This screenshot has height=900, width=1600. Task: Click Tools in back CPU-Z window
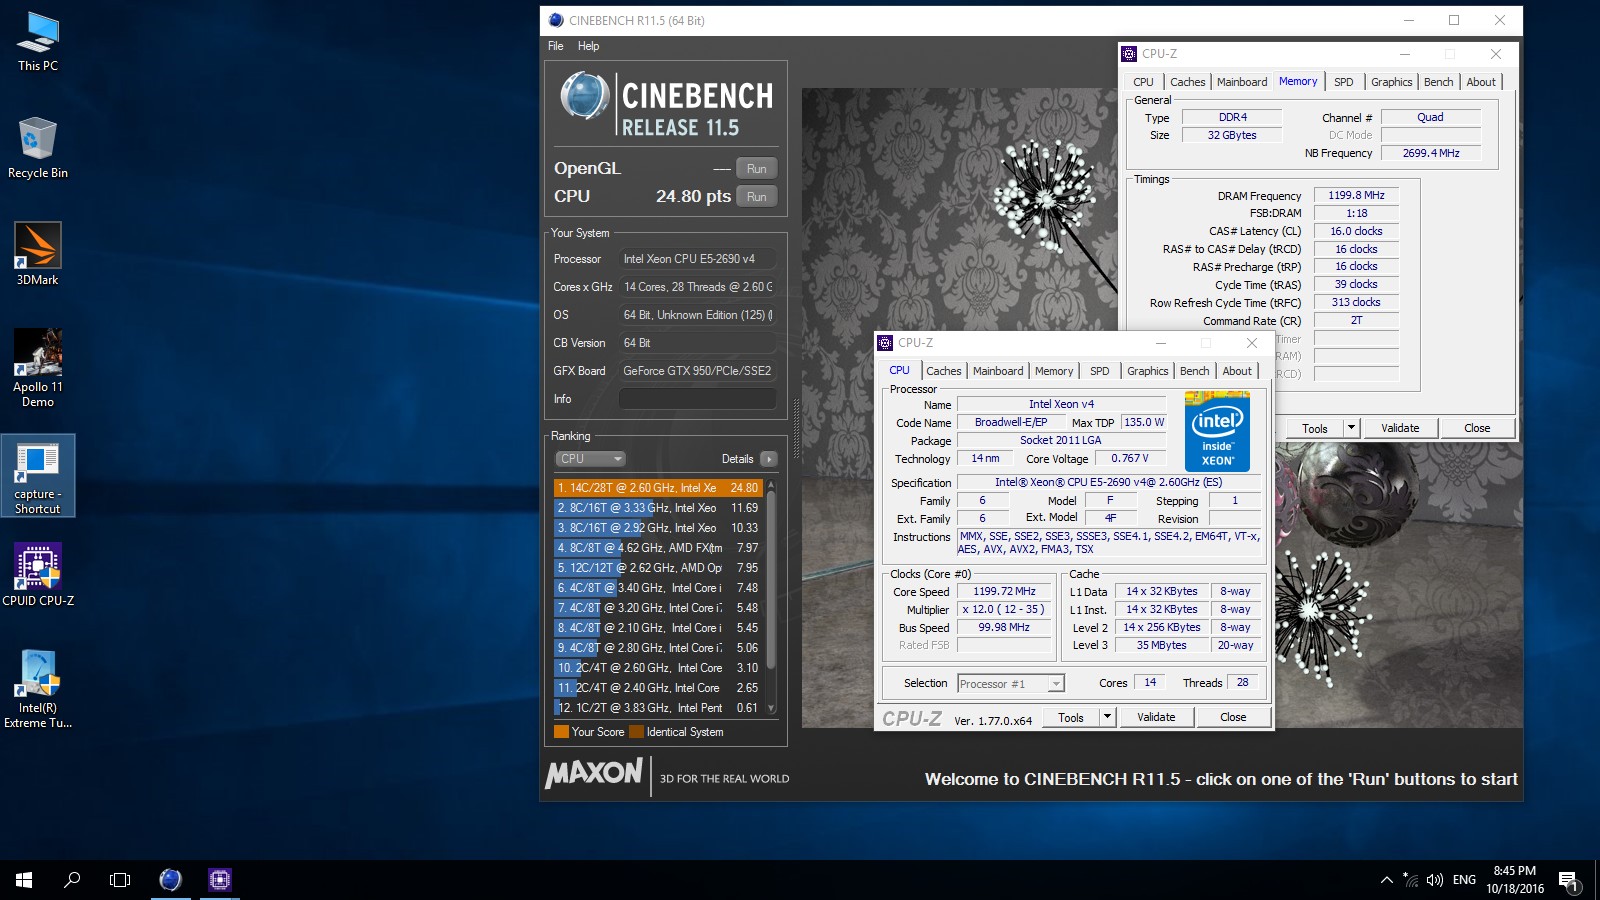1315,429
